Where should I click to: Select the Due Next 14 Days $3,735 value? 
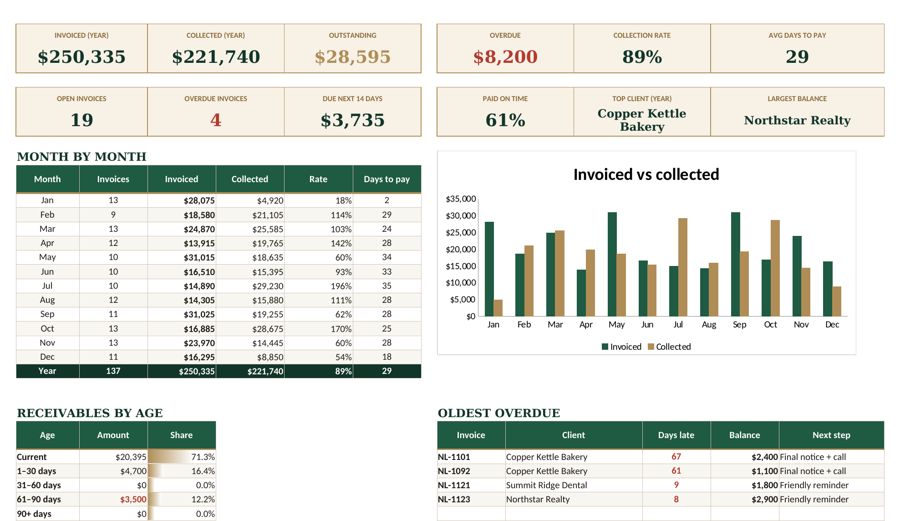point(352,120)
